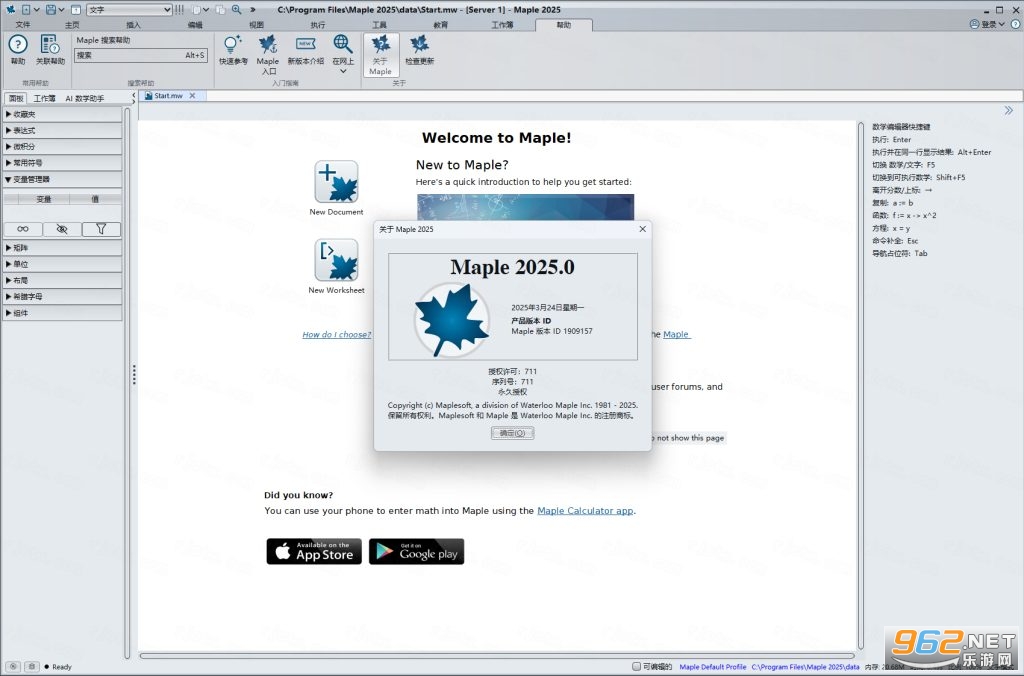Click the New Worksheet maple icon
This screenshot has width=1024, height=676.
tap(336, 260)
